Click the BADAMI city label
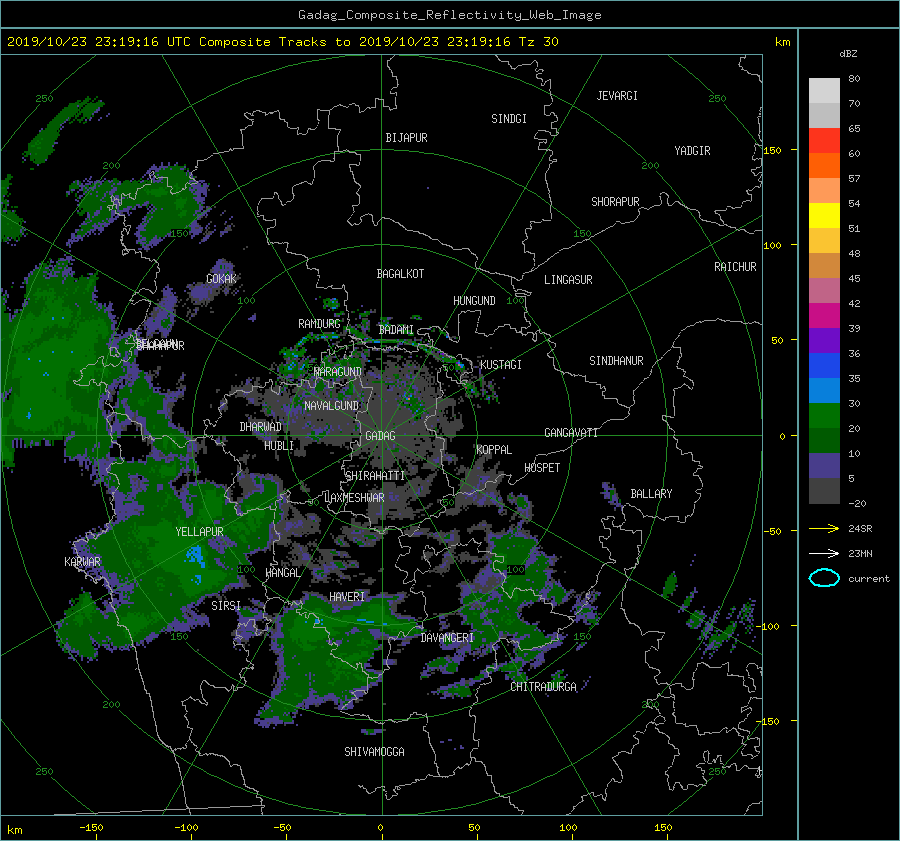The width and height of the screenshot is (900, 841). [396, 330]
